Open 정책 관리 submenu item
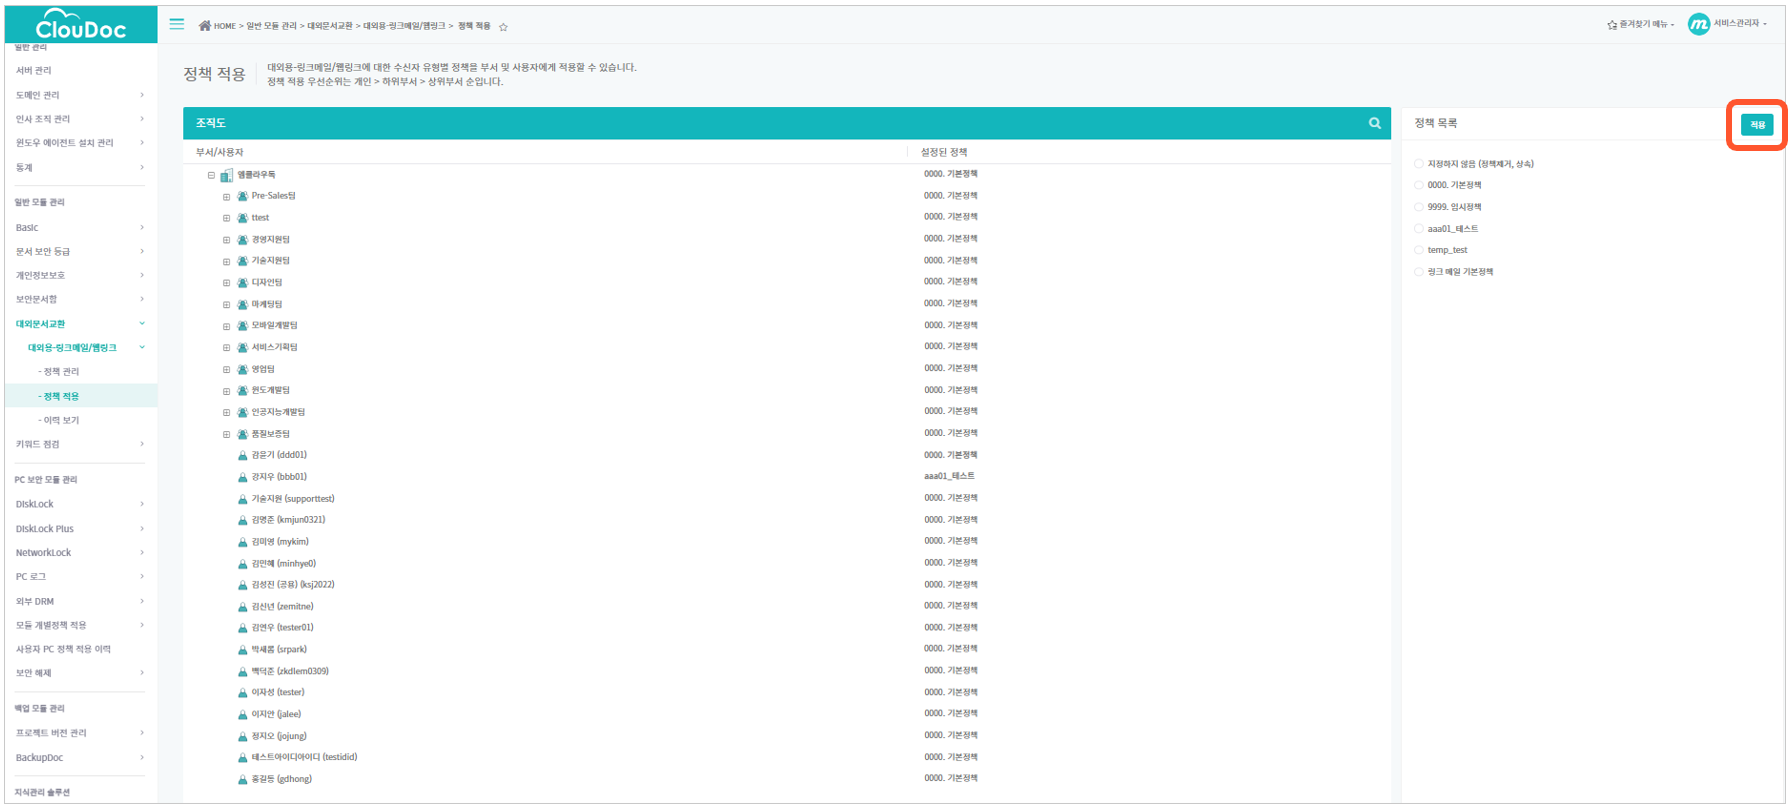Screen dimensions: 1788x807 [x=59, y=372]
